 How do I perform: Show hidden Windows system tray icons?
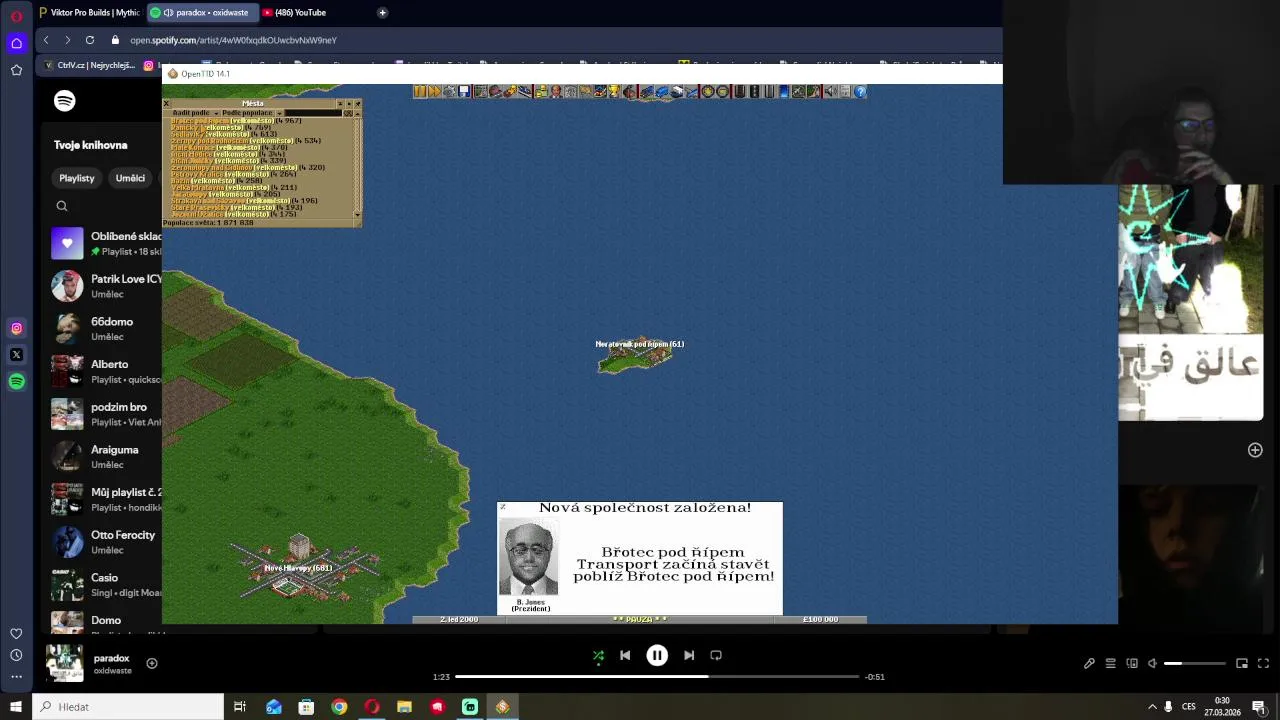[1152, 707]
